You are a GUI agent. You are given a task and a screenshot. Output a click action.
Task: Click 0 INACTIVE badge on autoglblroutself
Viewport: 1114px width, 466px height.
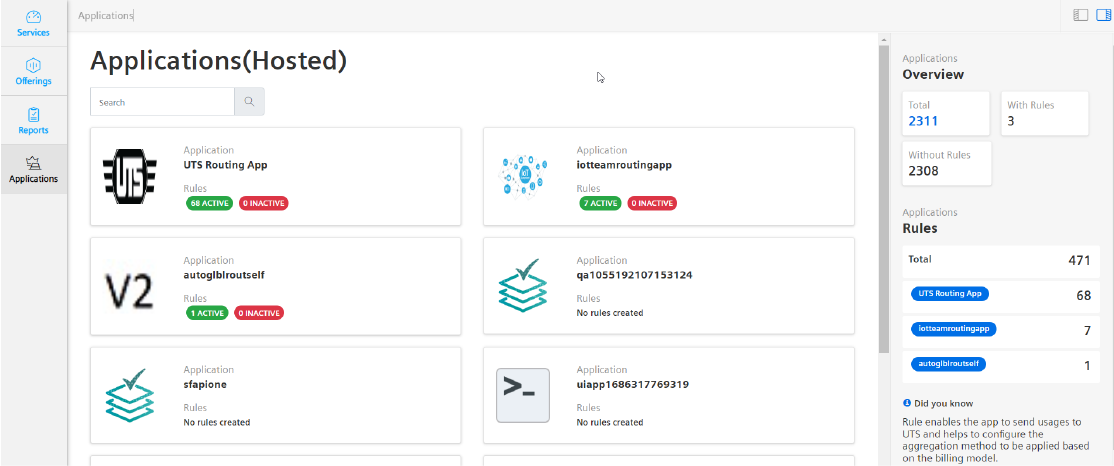tap(259, 313)
